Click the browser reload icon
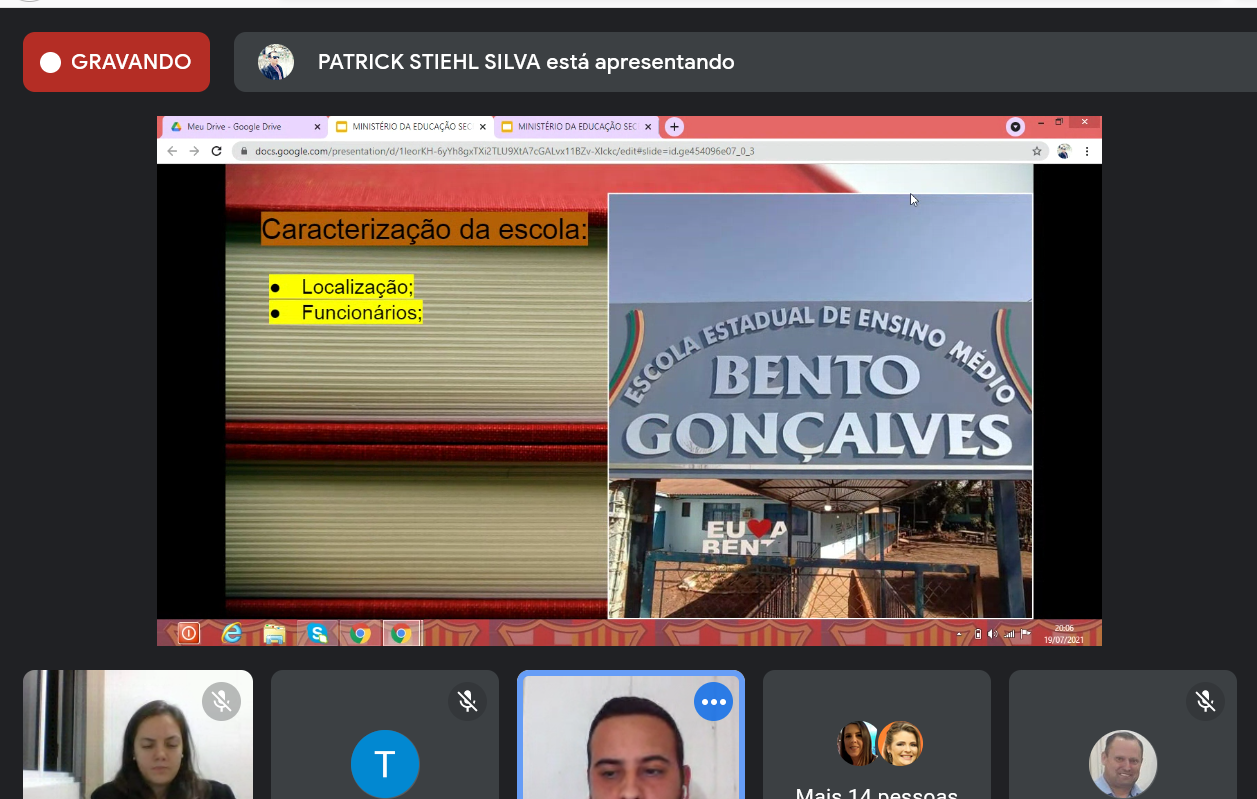The width and height of the screenshot is (1257, 799). (216, 151)
